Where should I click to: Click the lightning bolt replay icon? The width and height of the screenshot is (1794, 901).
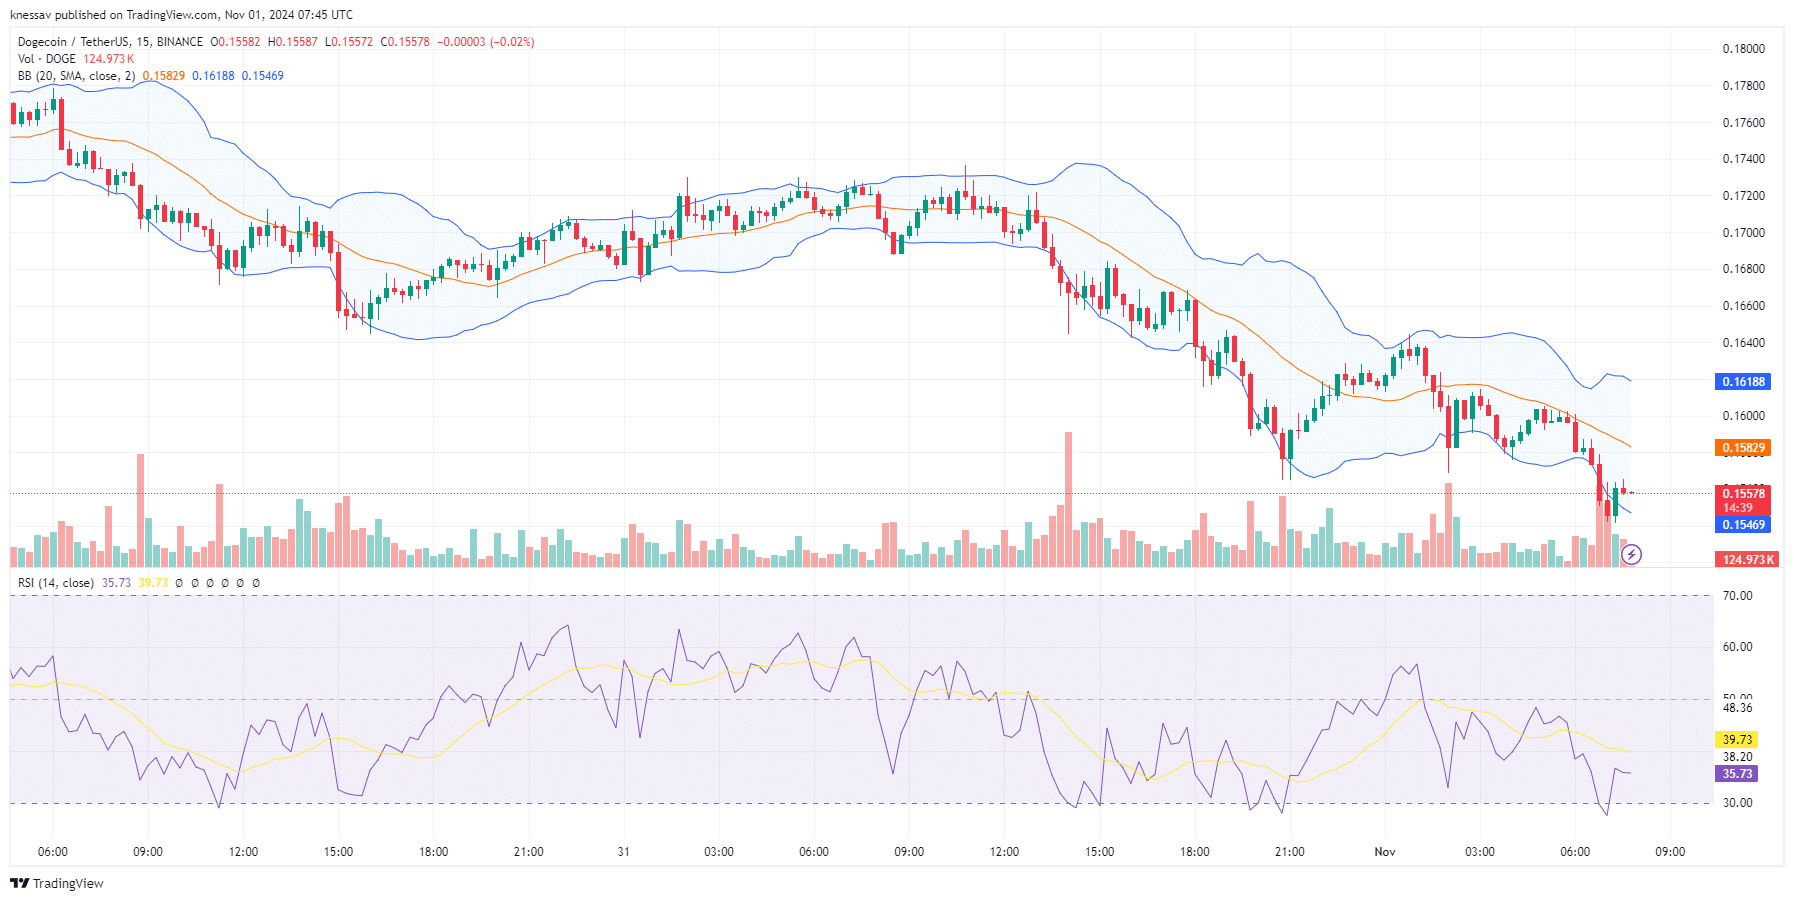click(x=1631, y=554)
